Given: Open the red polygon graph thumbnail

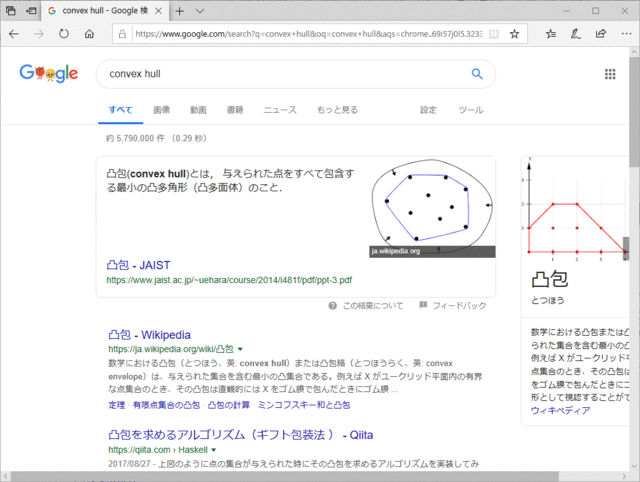Looking at the screenshot, I should [x=576, y=210].
